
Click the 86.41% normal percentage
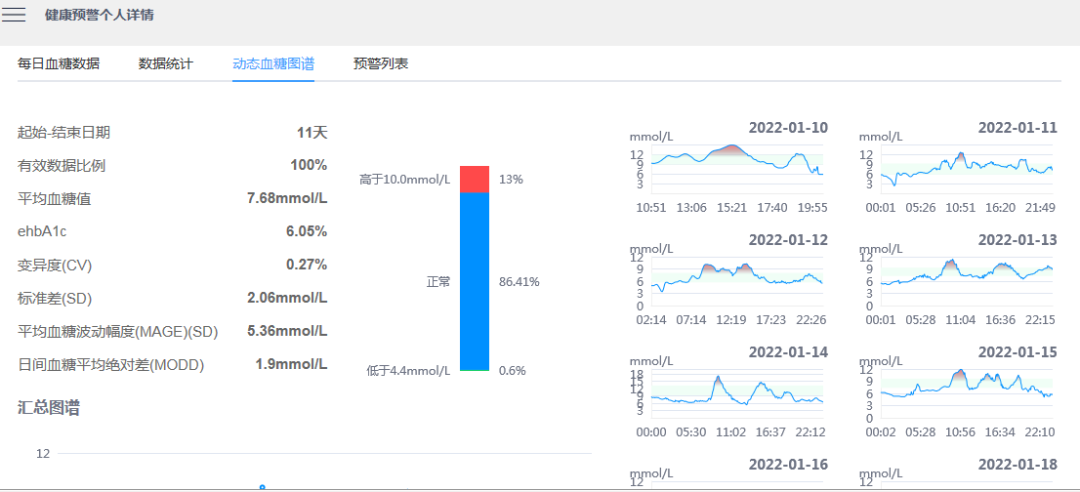pos(519,282)
